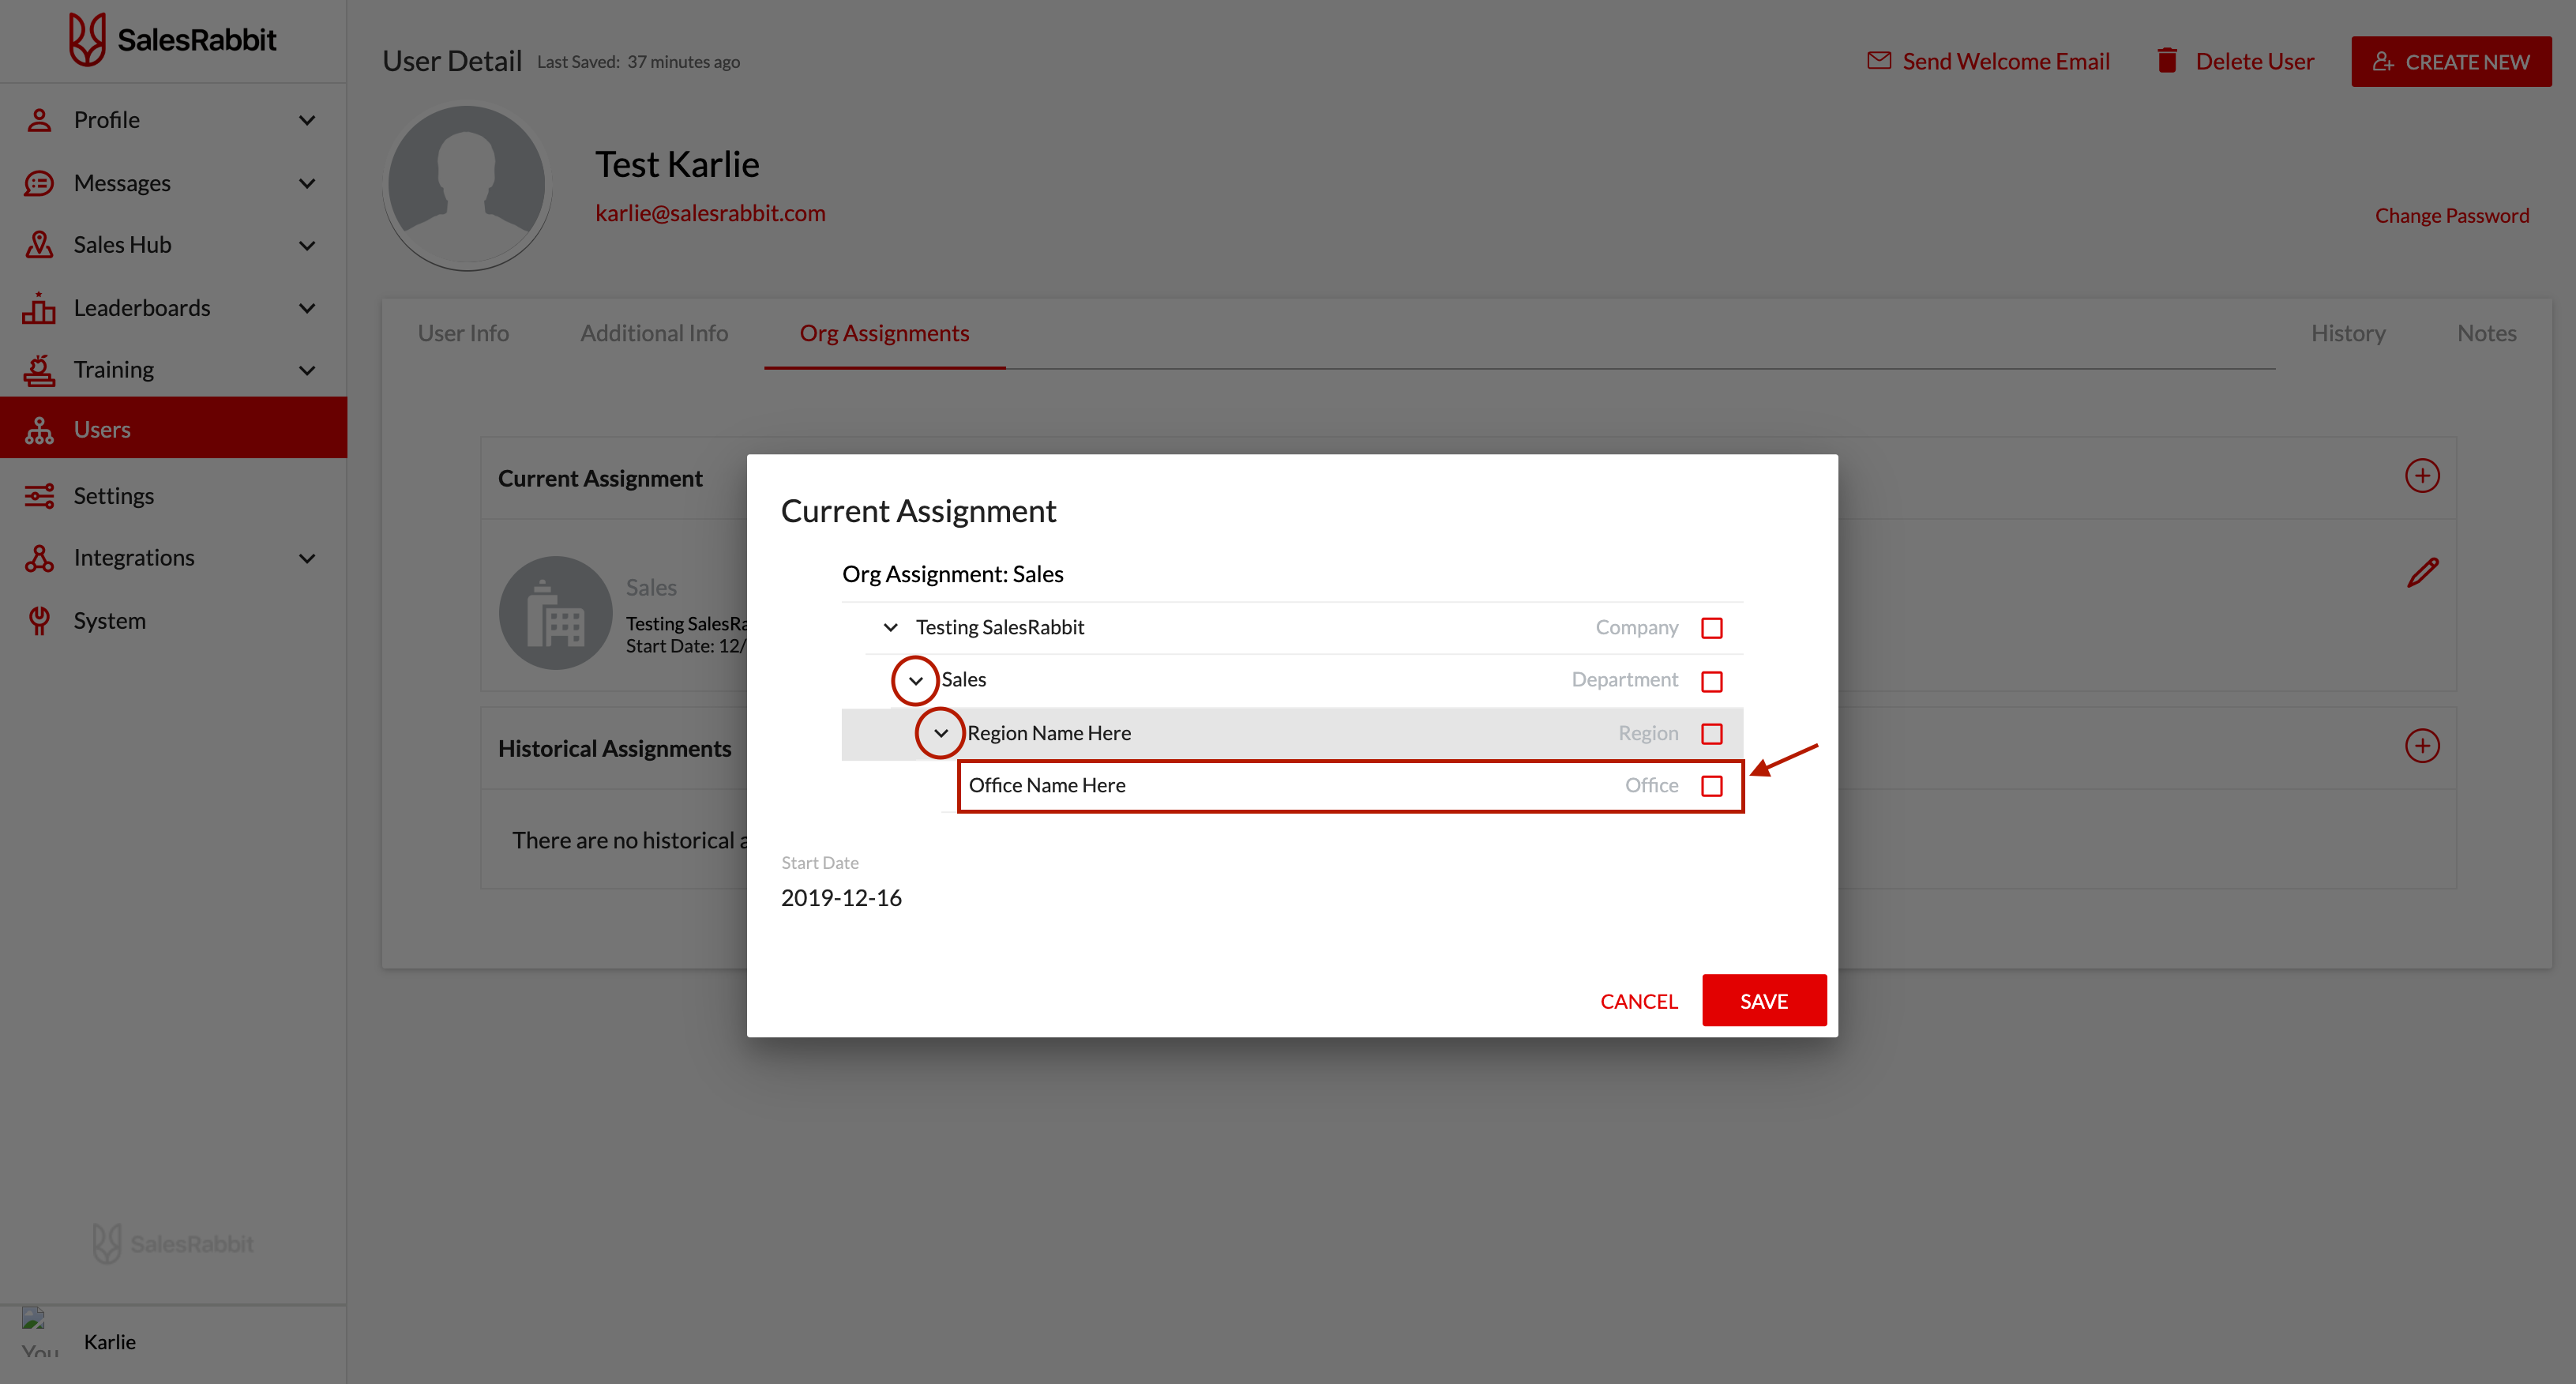Check the Office checkbox for Office Name Here
This screenshot has width=2576, height=1384.
click(1712, 786)
